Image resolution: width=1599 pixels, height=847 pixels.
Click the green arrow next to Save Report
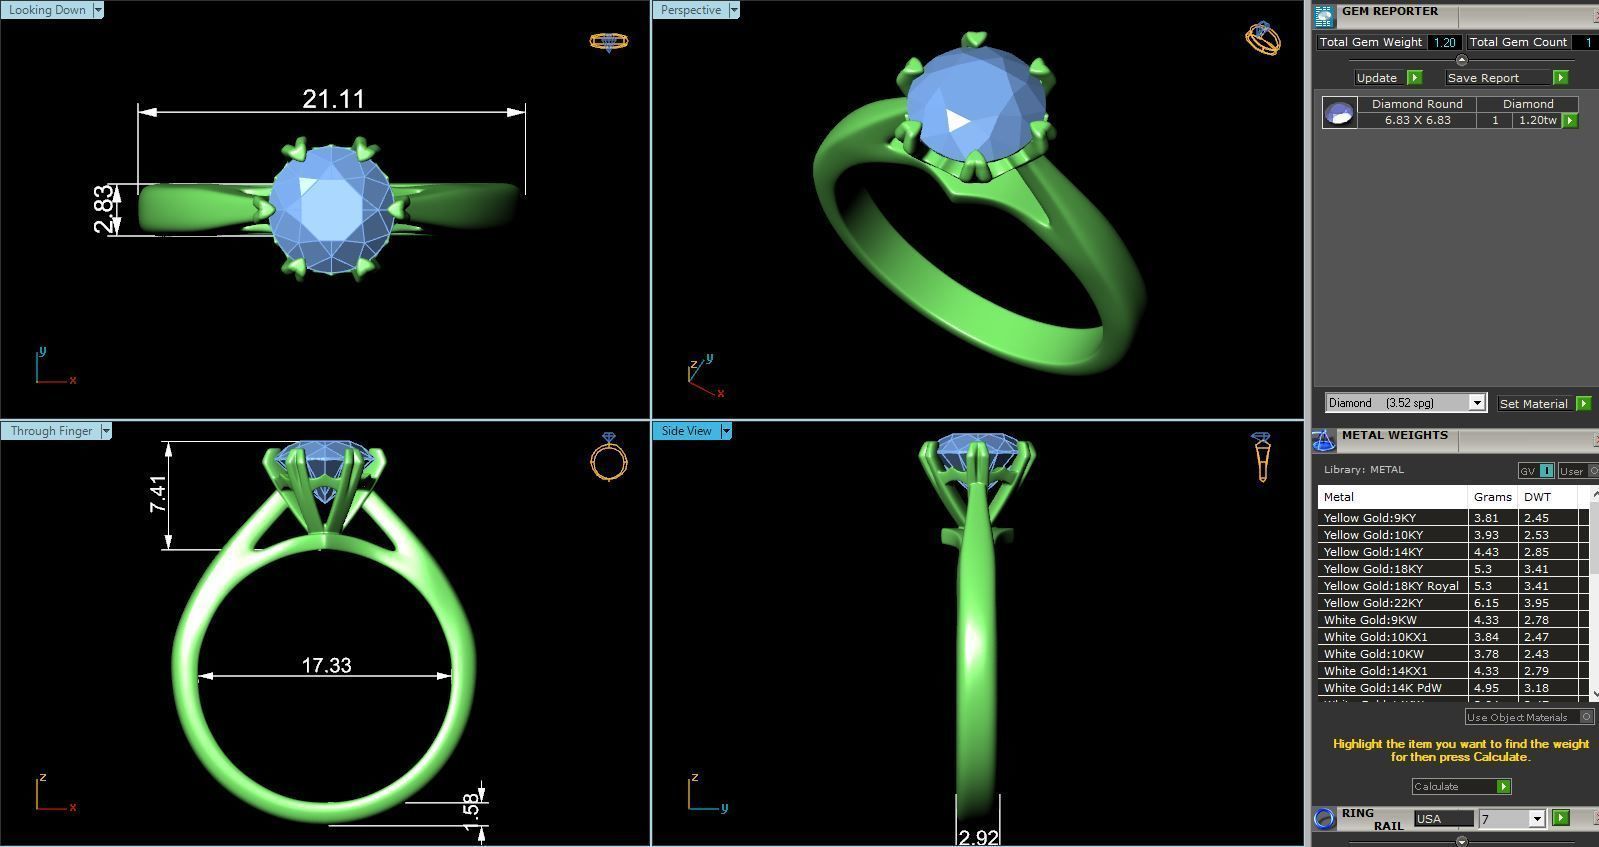(x=1560, y=78)
